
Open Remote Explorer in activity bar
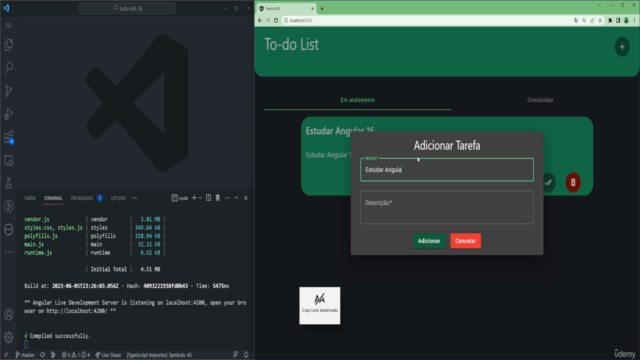pyautogui.click(x=9, y=160)
